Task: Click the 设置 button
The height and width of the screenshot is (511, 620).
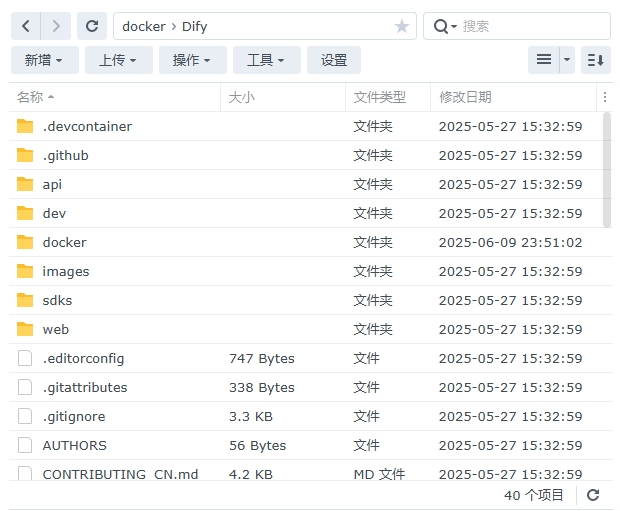Action: point(334,60)
